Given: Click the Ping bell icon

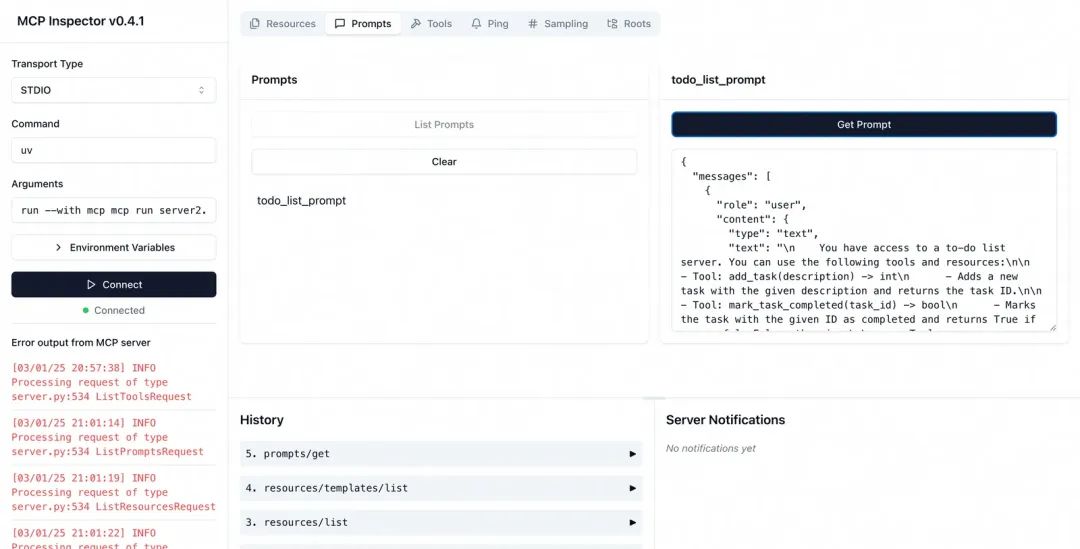Looking at the screenshot, I should click(476, 24).
